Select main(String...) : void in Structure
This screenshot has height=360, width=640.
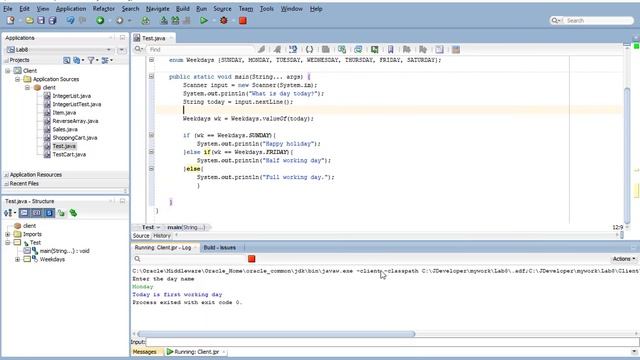click(x=64, y=251)
